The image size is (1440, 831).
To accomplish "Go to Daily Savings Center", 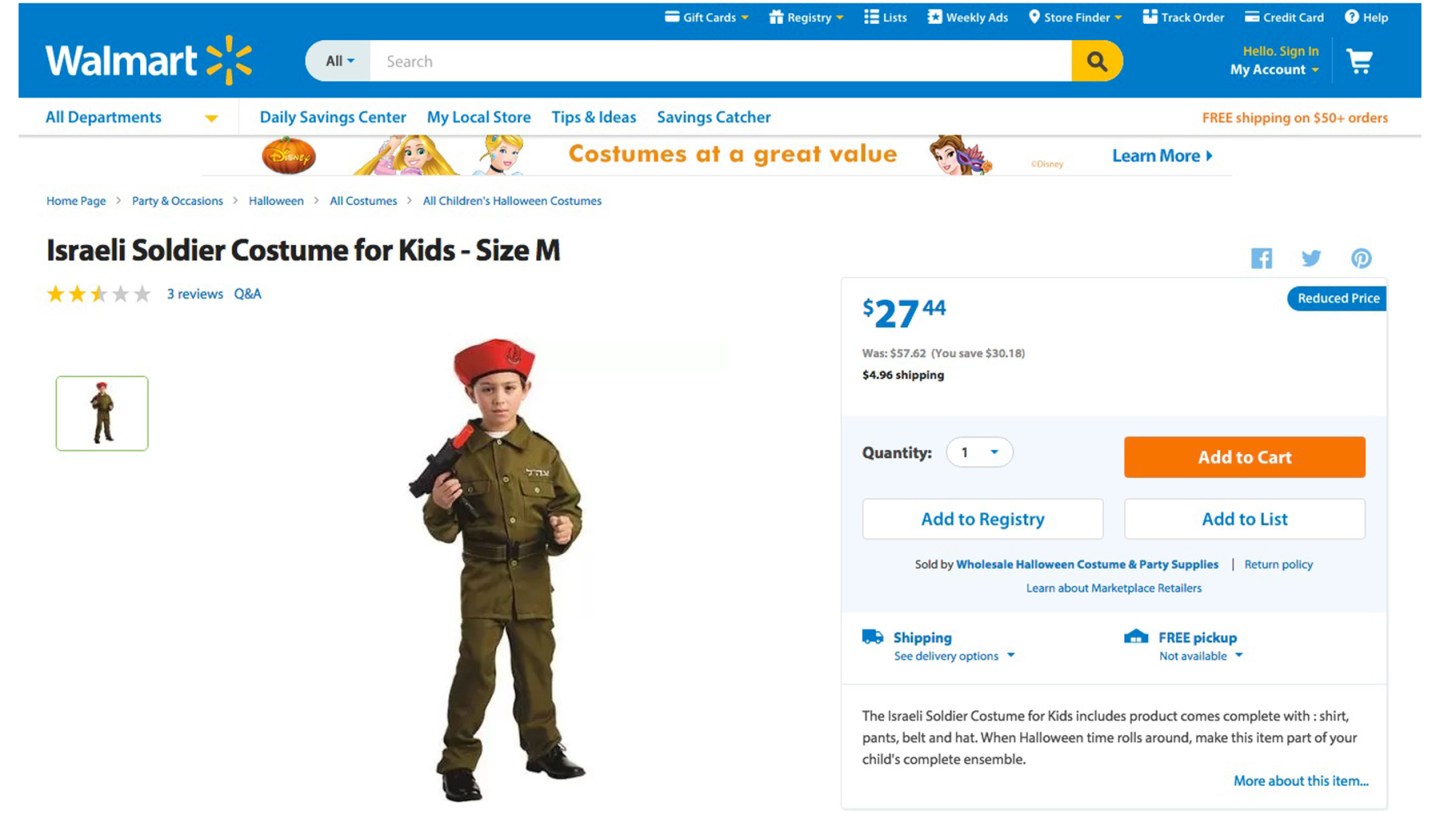I will (333, 117).
